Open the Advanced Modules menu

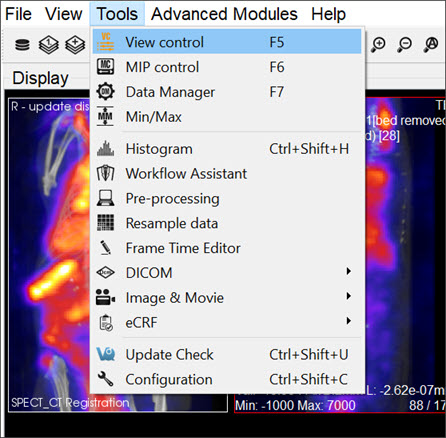(224, 14)
